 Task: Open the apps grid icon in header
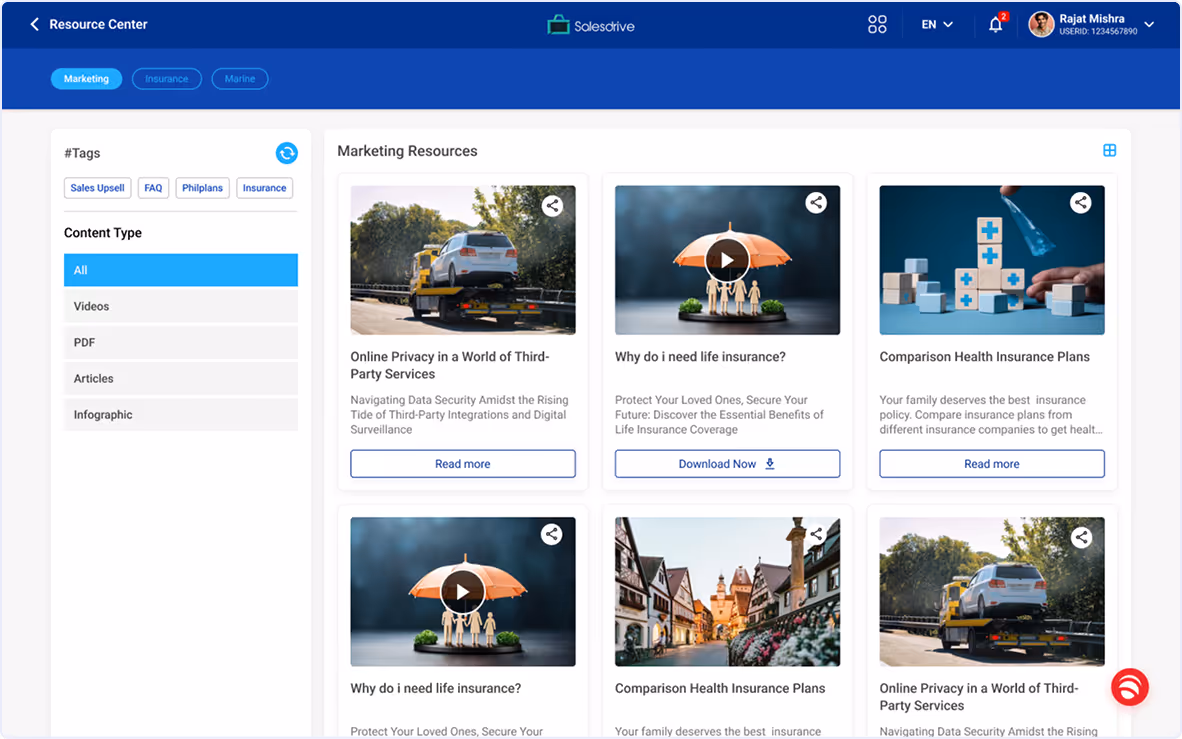(x=877, y=24)
